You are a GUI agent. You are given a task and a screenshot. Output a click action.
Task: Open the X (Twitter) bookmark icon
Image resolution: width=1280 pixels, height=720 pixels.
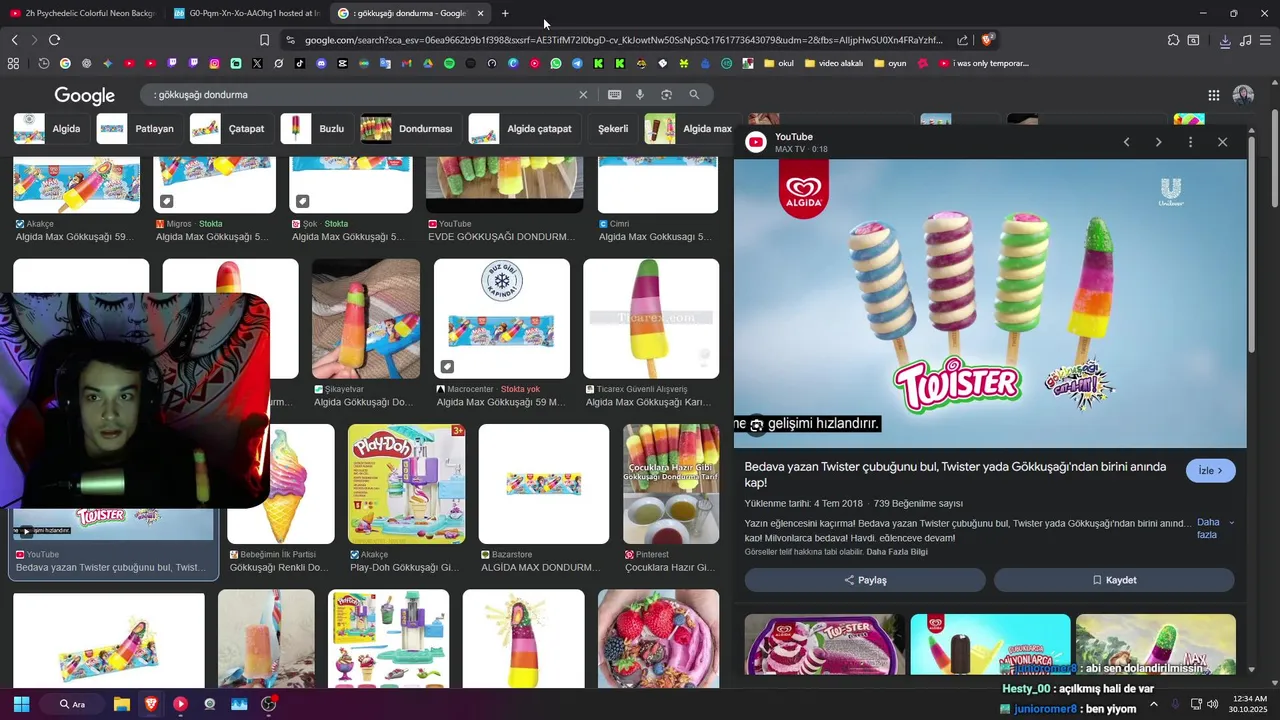[257, 63]
